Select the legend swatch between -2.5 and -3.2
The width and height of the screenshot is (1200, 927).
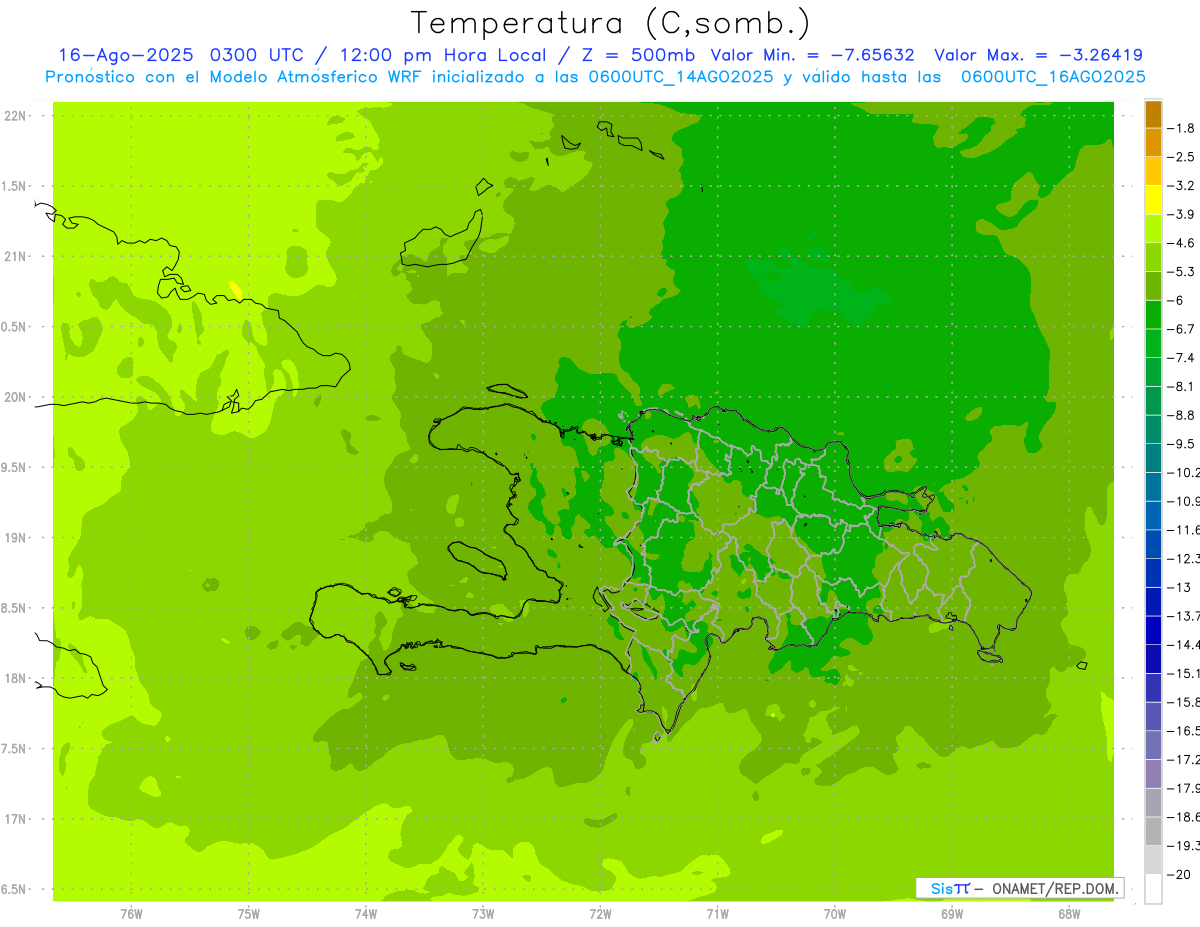(1153, 171)
